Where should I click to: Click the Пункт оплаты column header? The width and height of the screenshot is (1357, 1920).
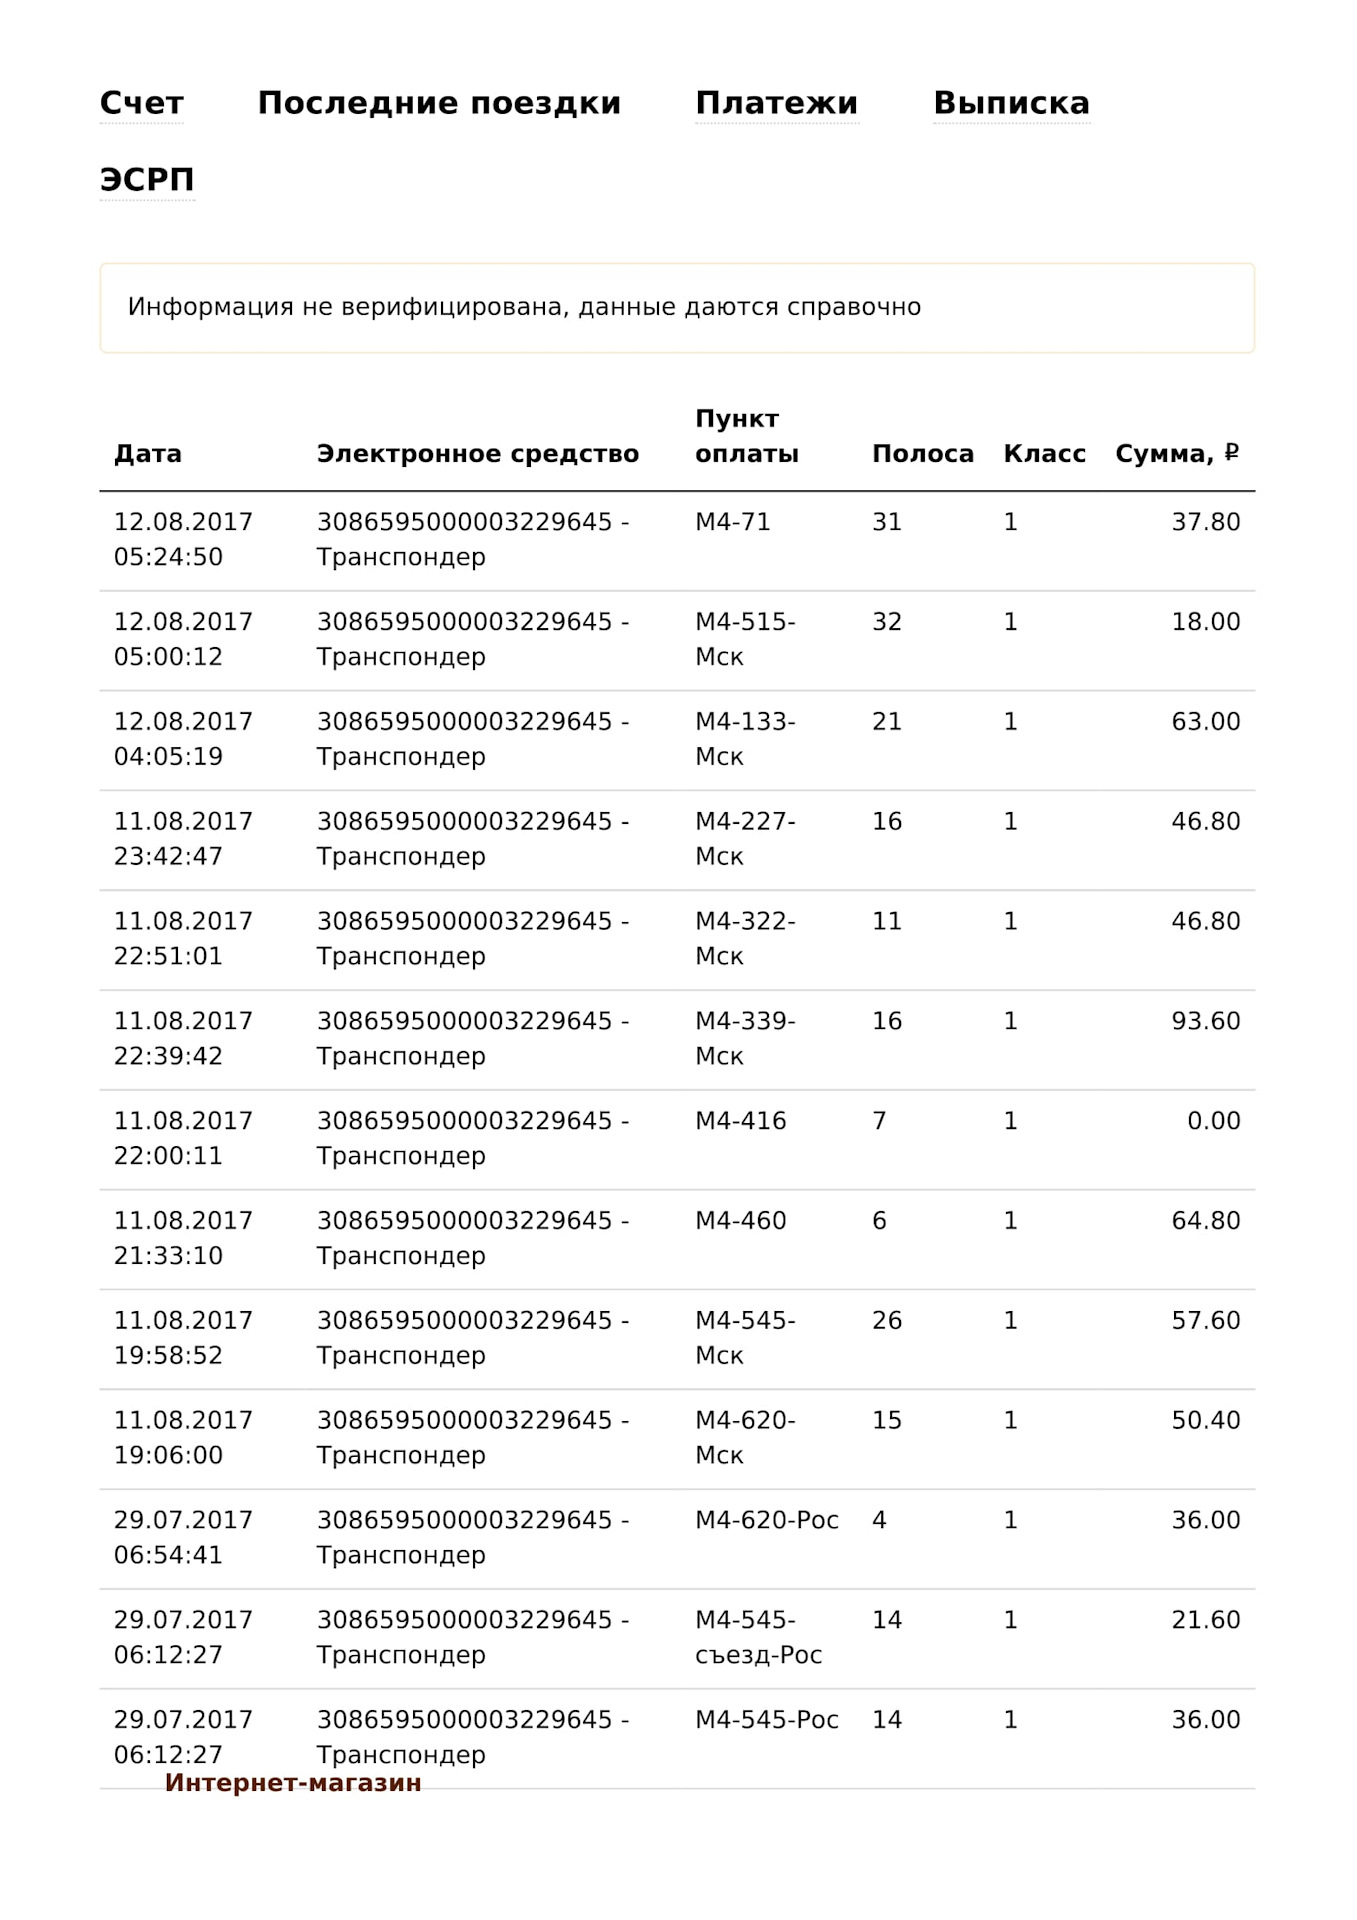pos(746,437)
